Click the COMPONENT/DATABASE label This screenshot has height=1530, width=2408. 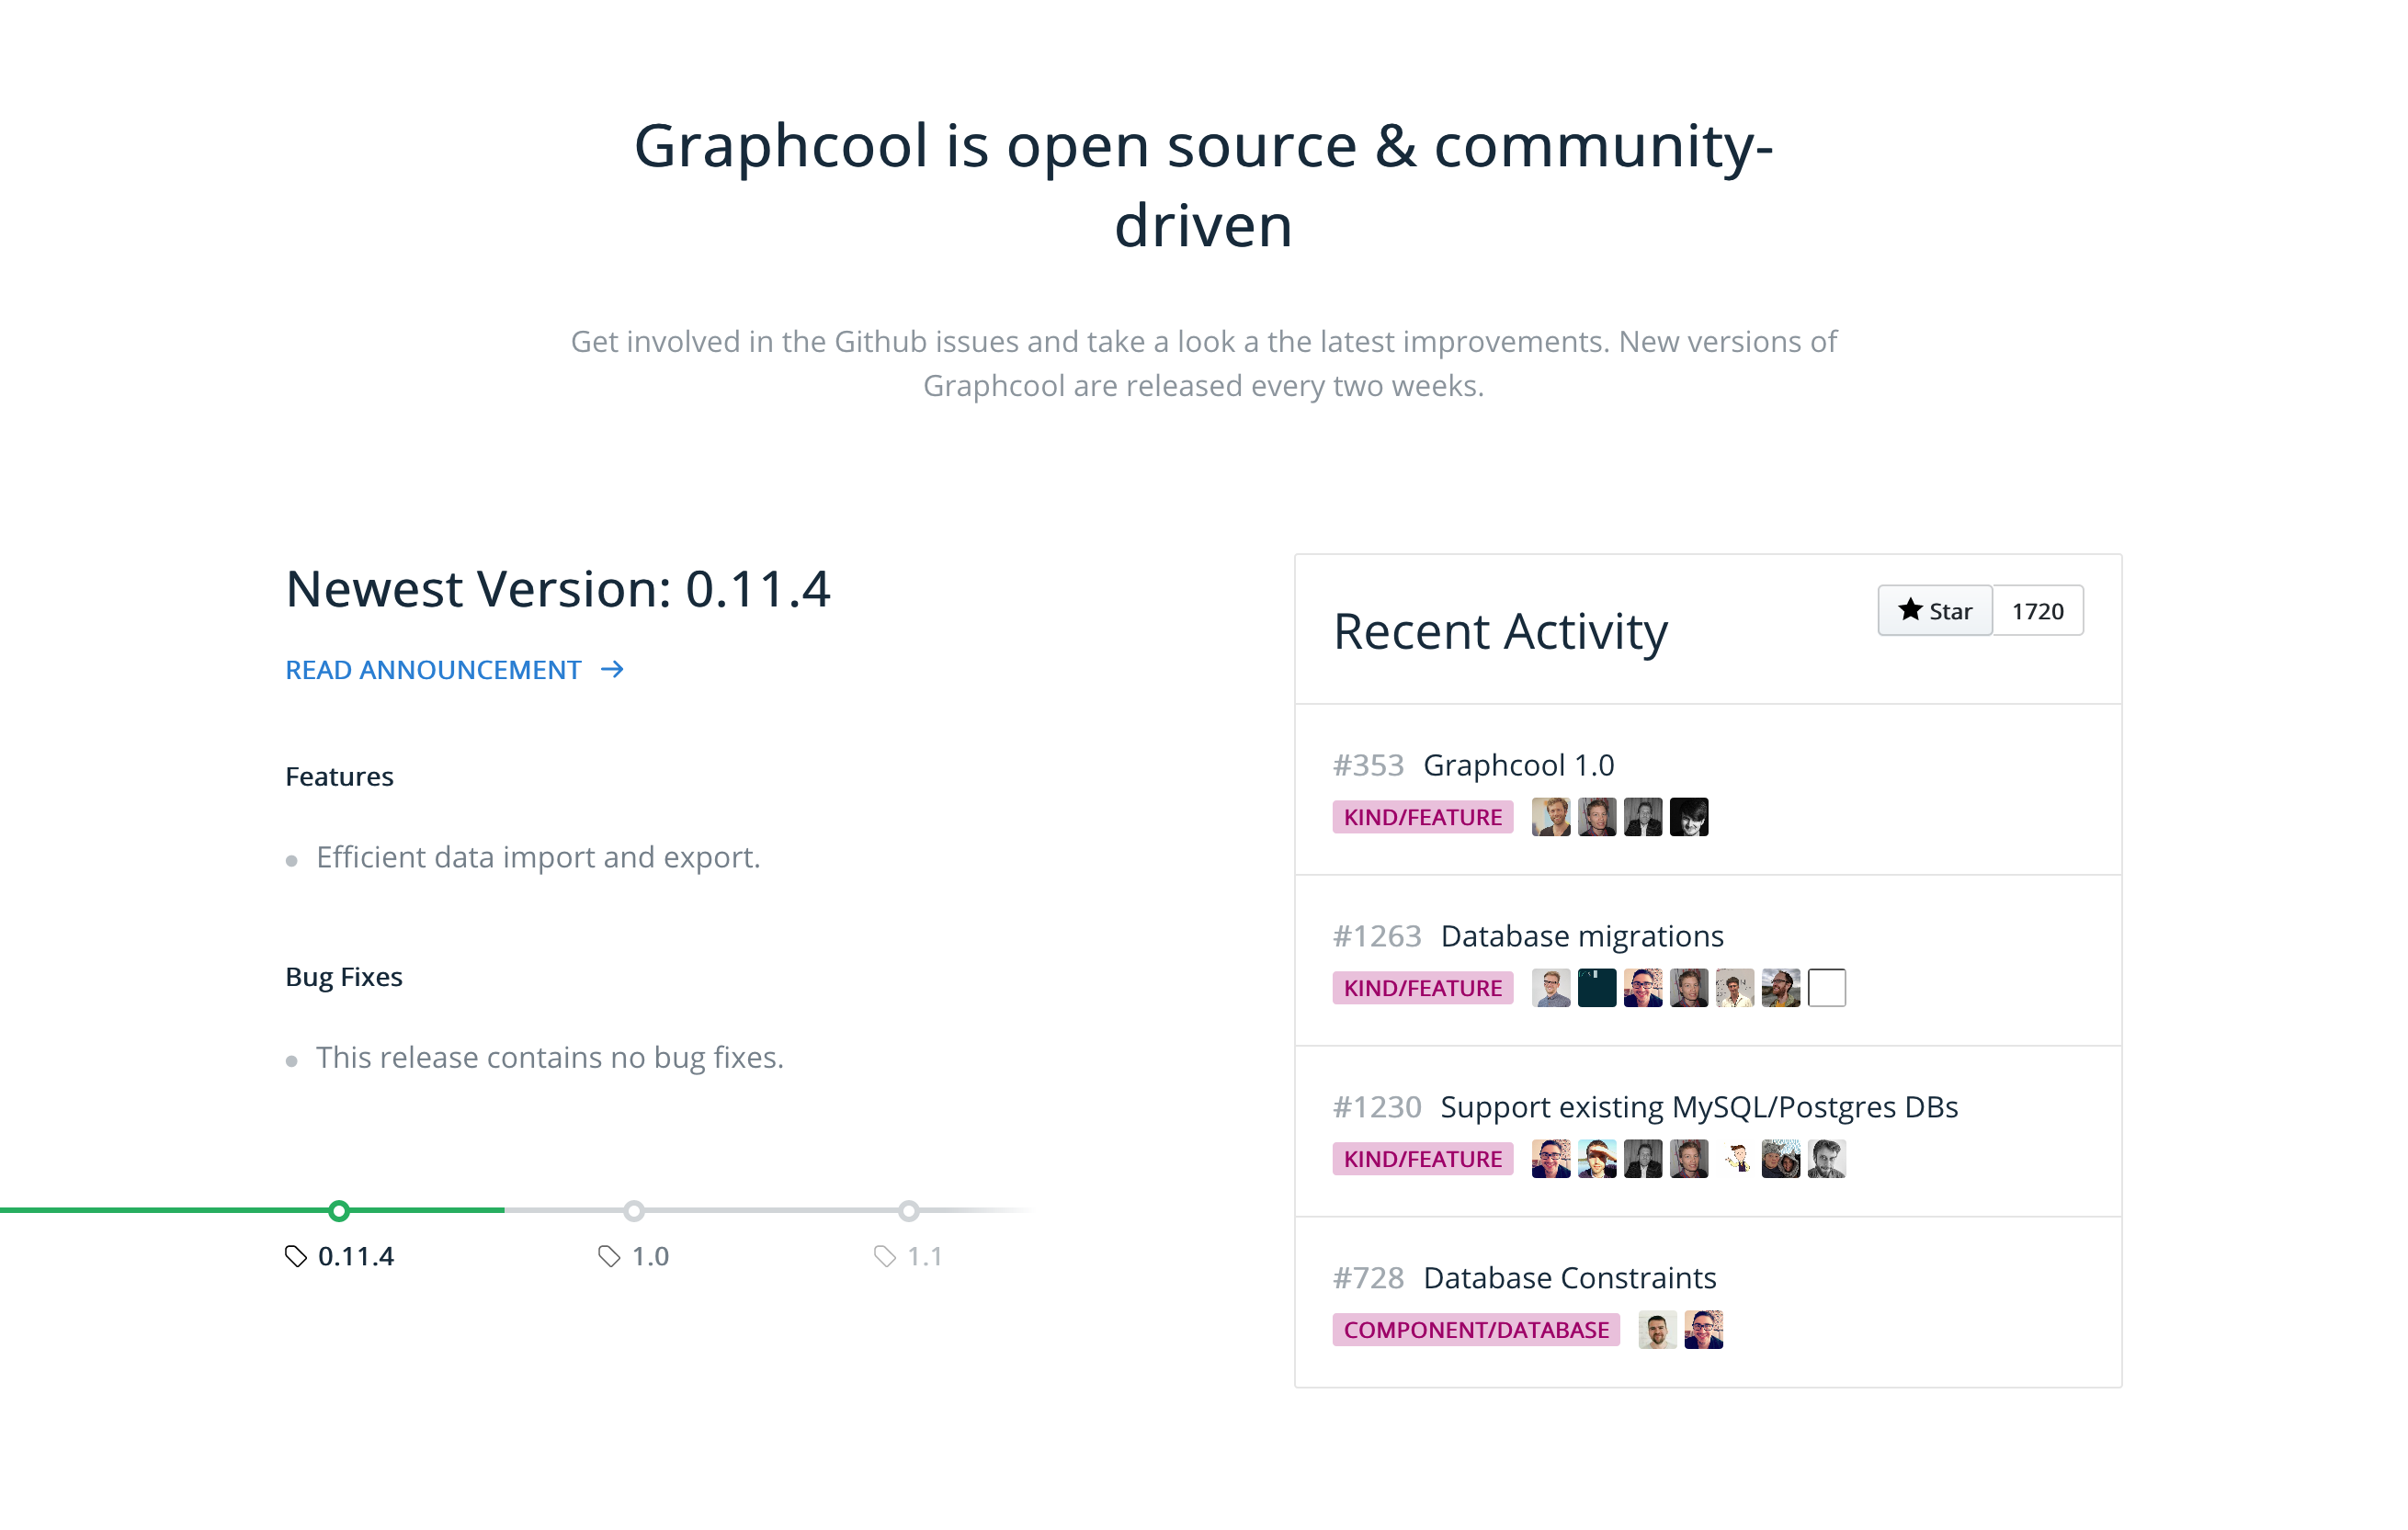(x=1476, y=1330)
